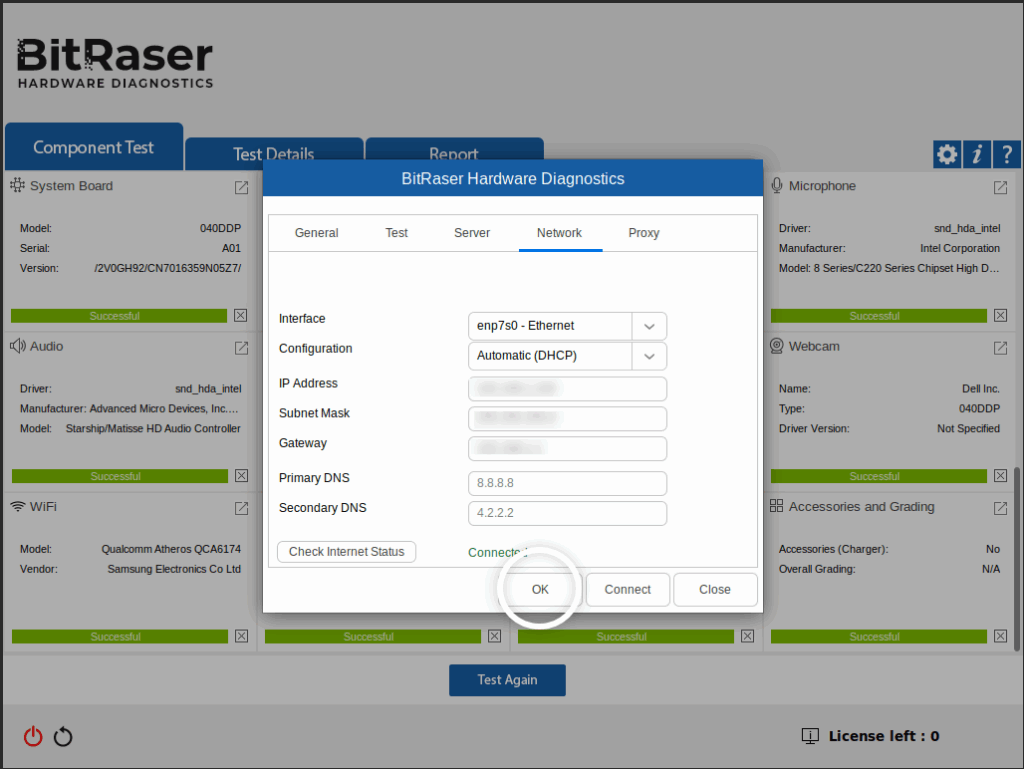
Task: Click the System Board Successful progress bar
Action: (x=119, y=316)
